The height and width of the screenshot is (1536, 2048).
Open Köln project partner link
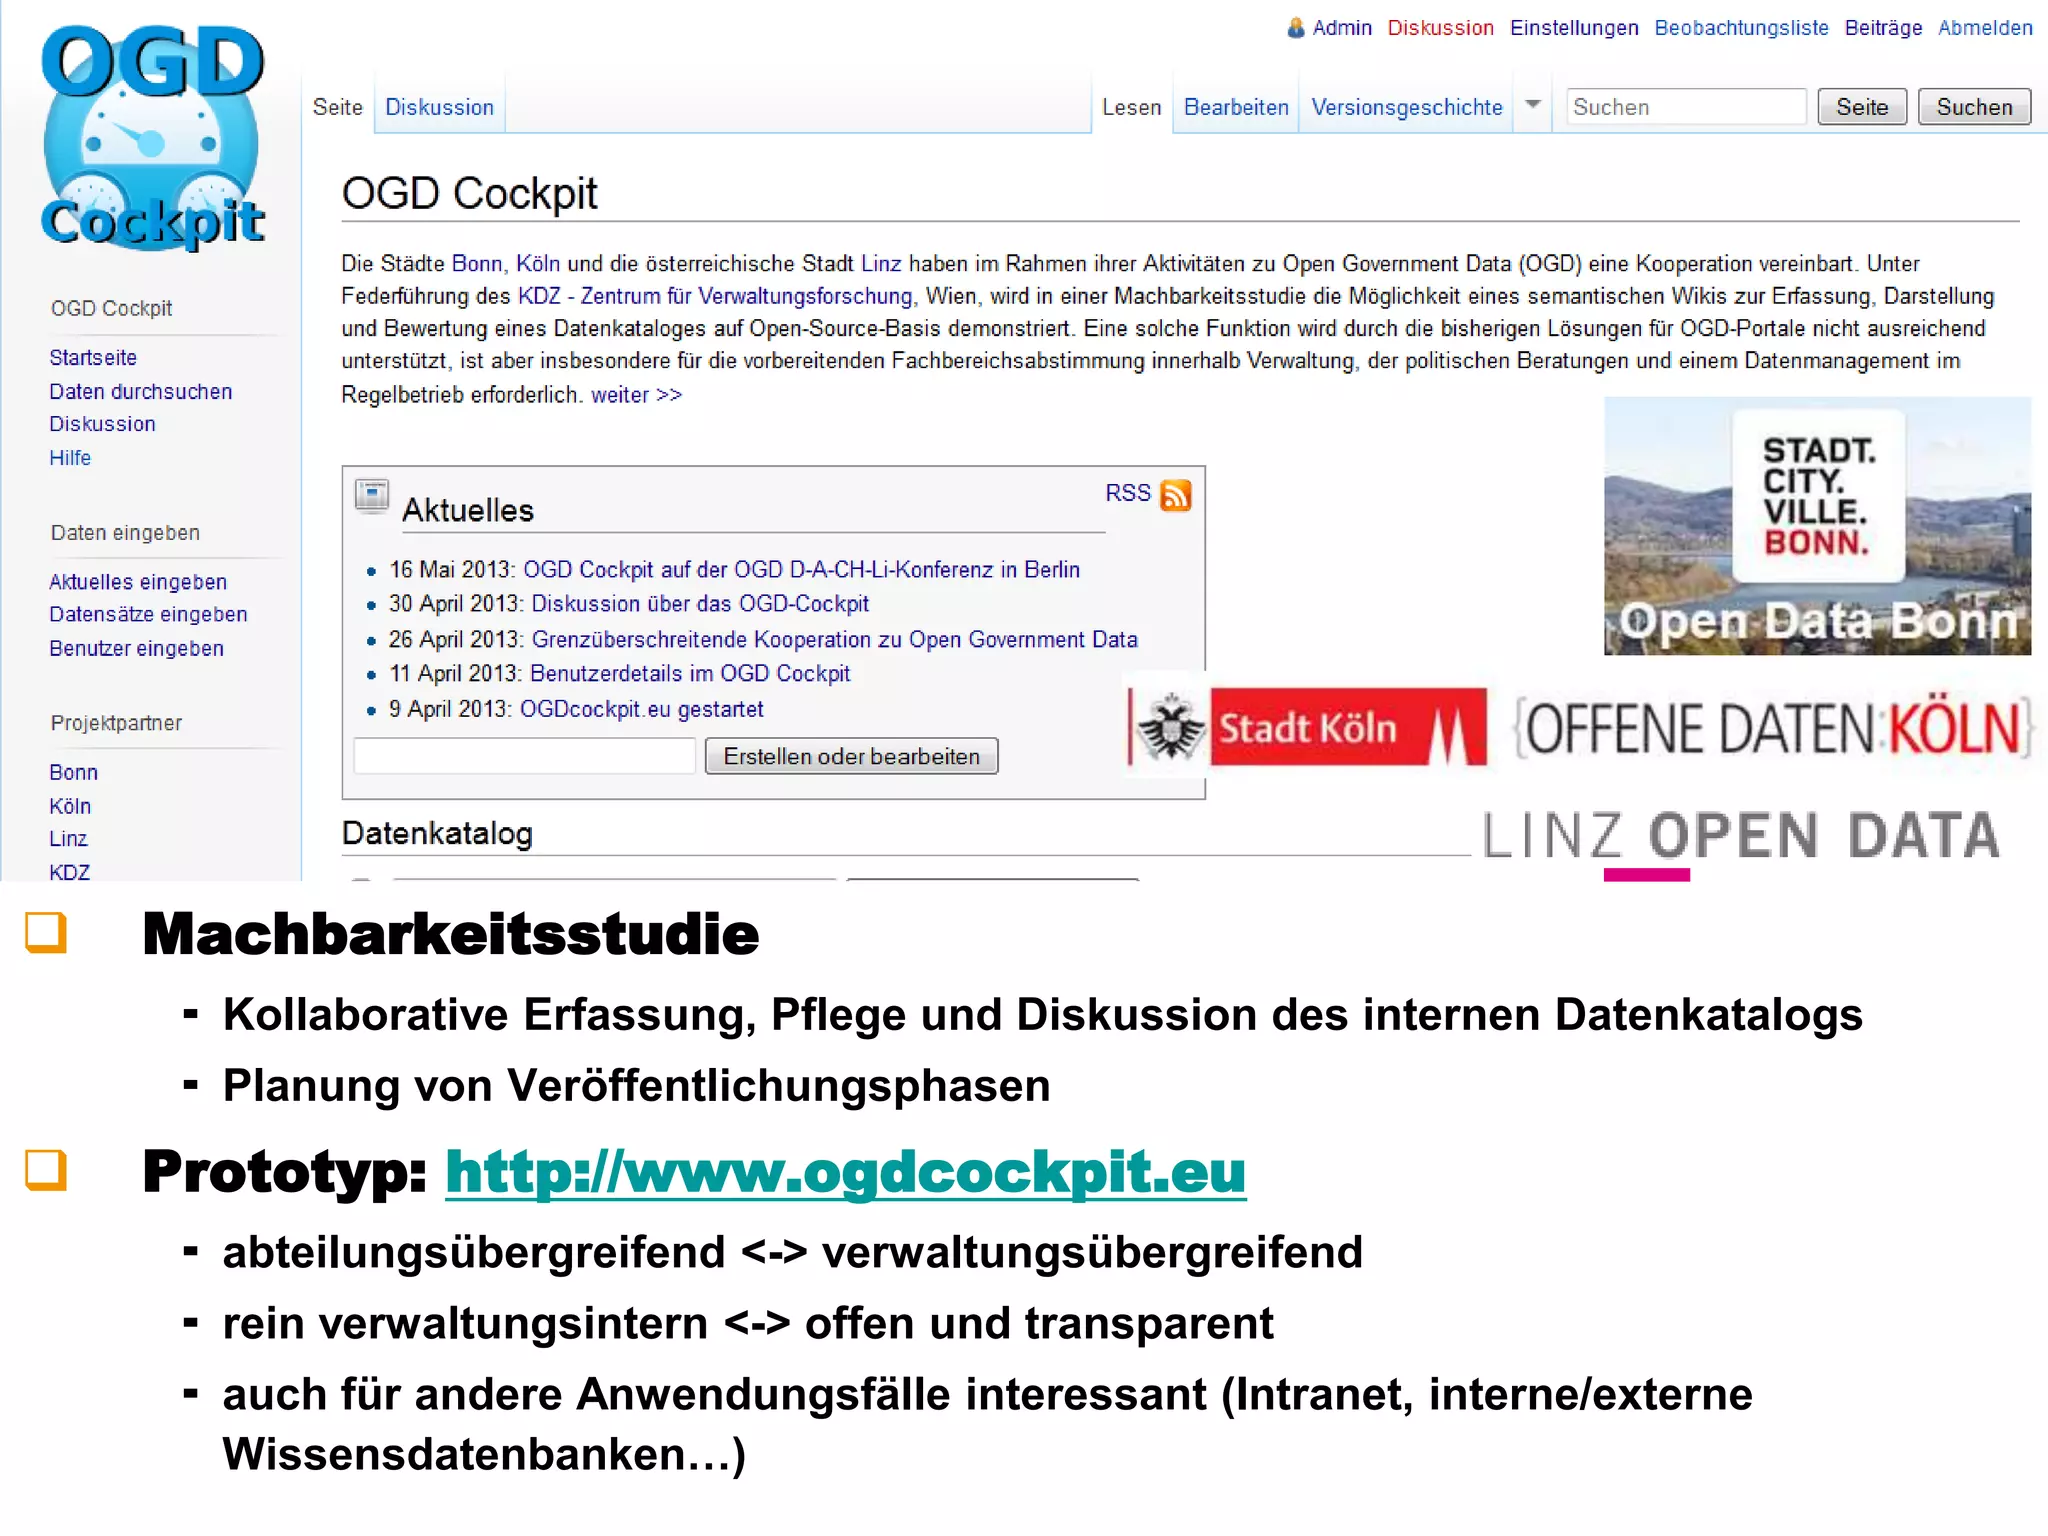(x=70, y=807)
